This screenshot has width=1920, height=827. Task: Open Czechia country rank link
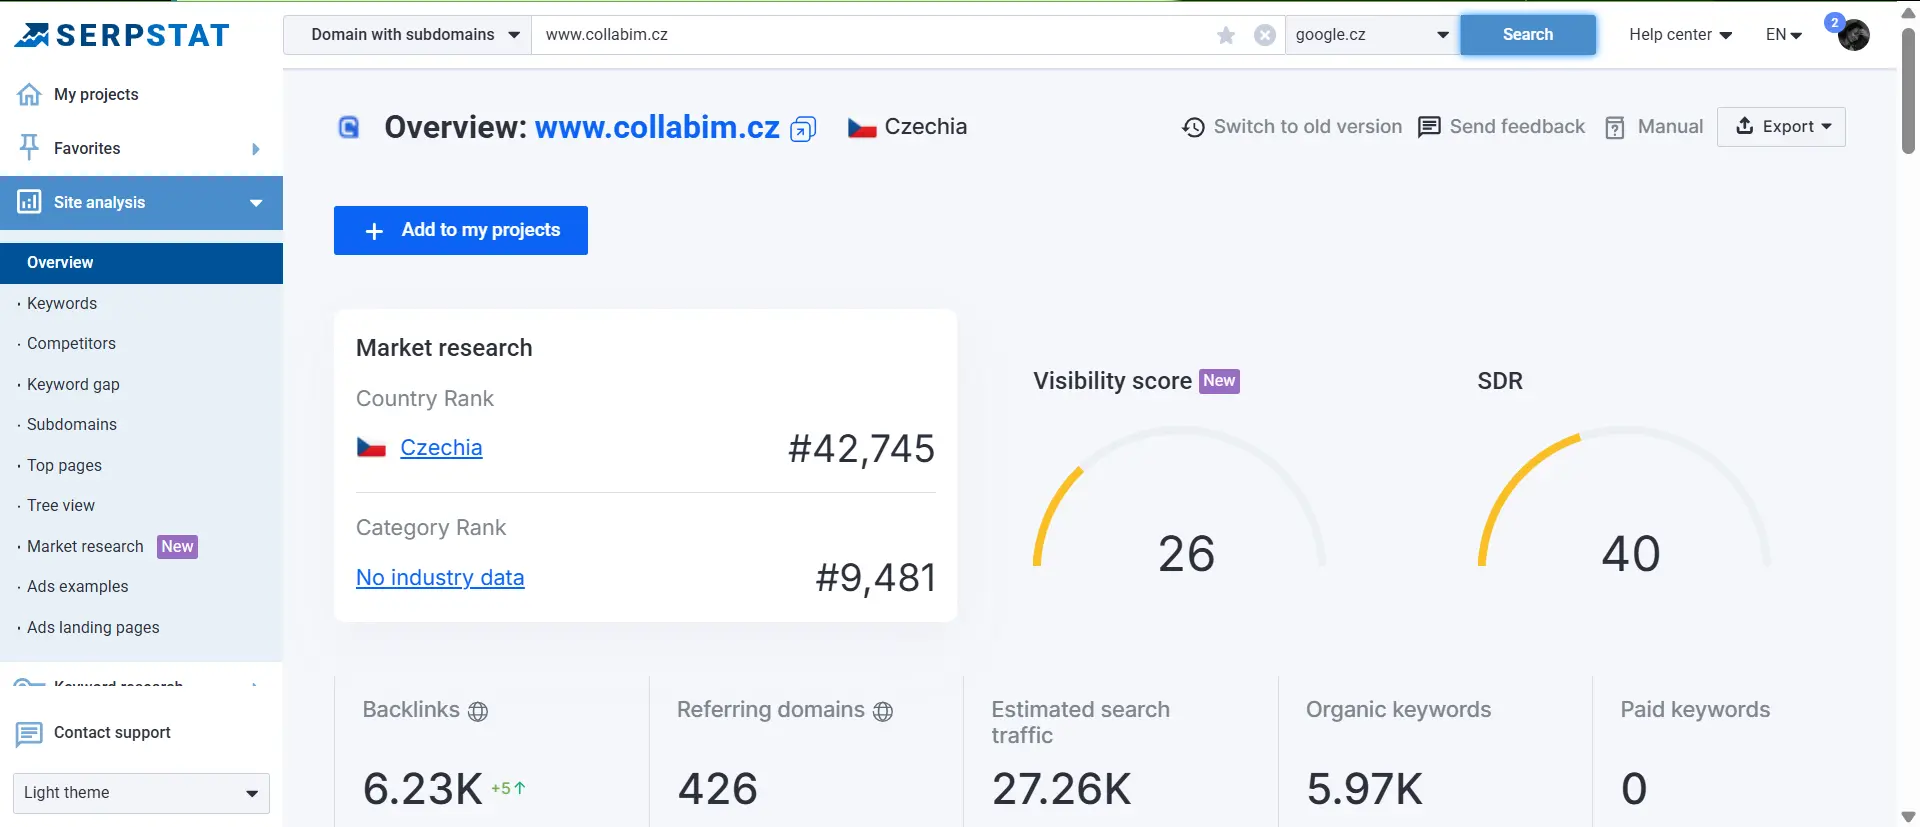click(441, 448)
